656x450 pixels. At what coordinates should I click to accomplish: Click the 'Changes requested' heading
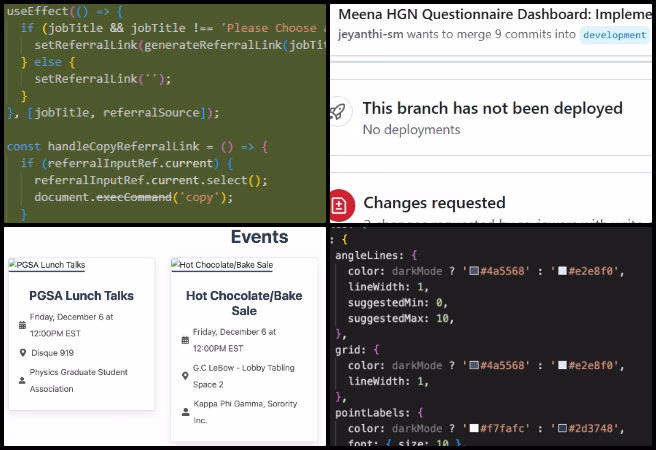coord(434,203)
